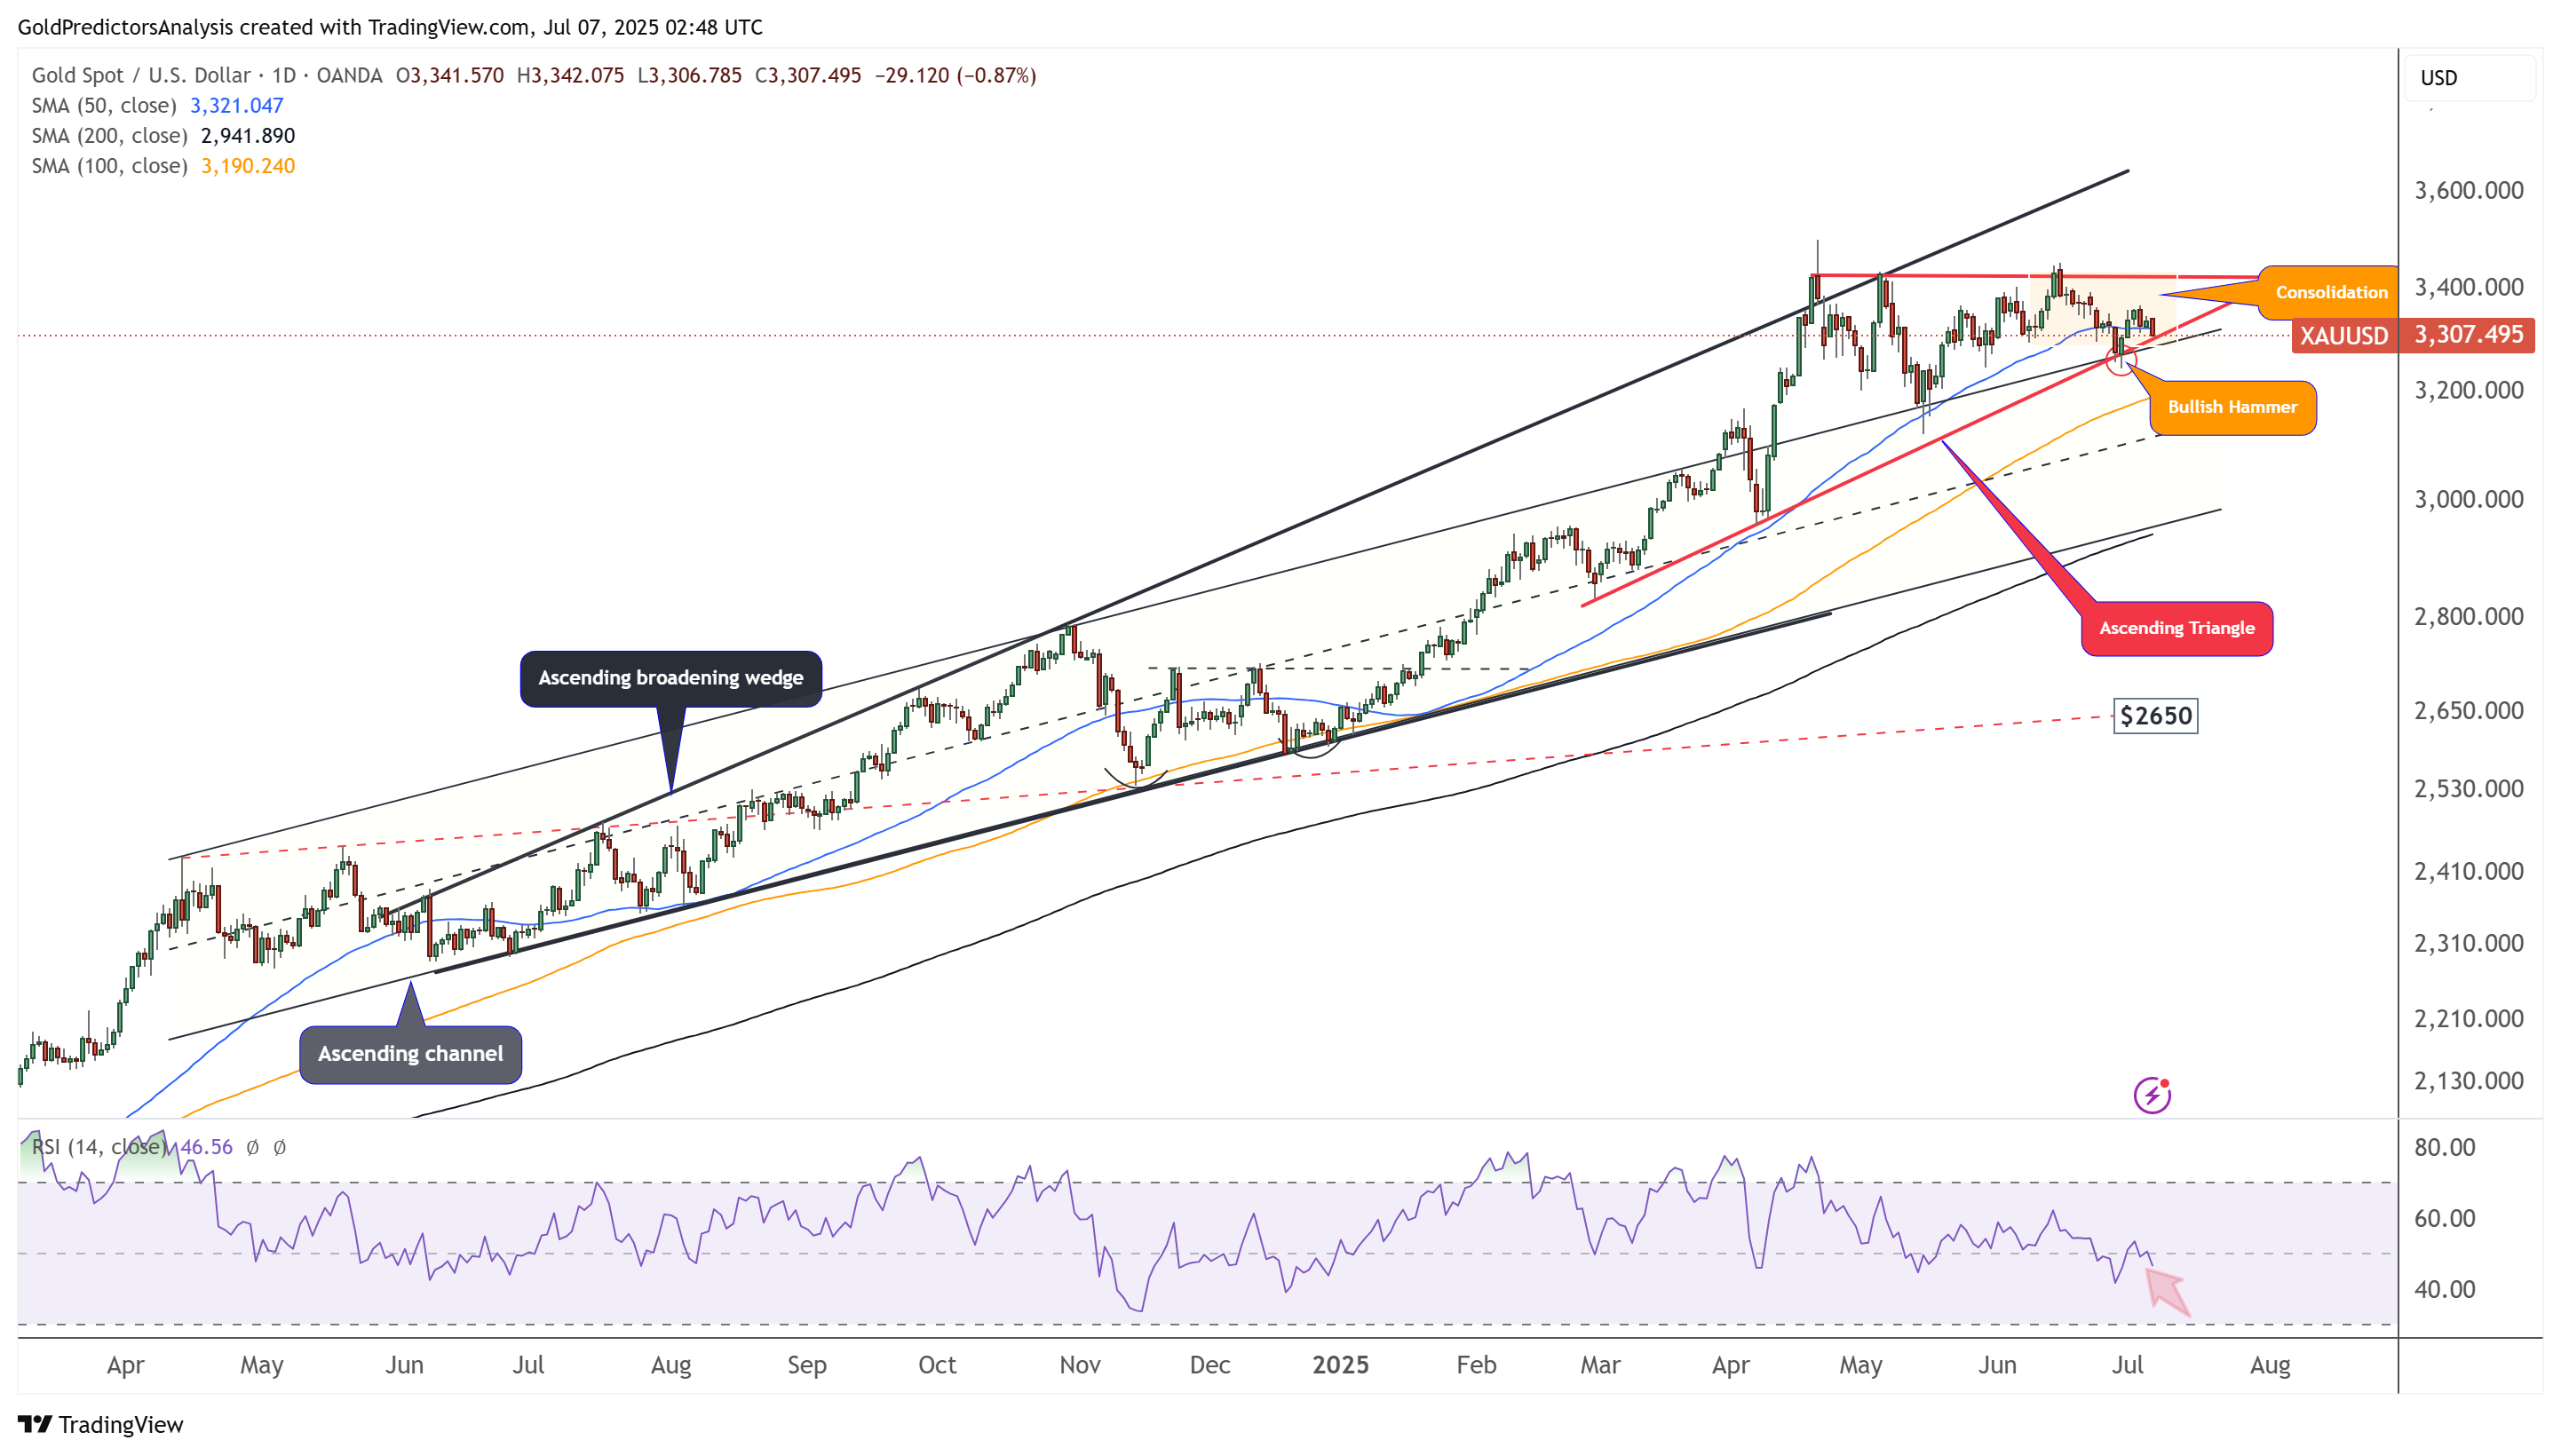Select the red Ascending Triangle callout

[2176, 628]
